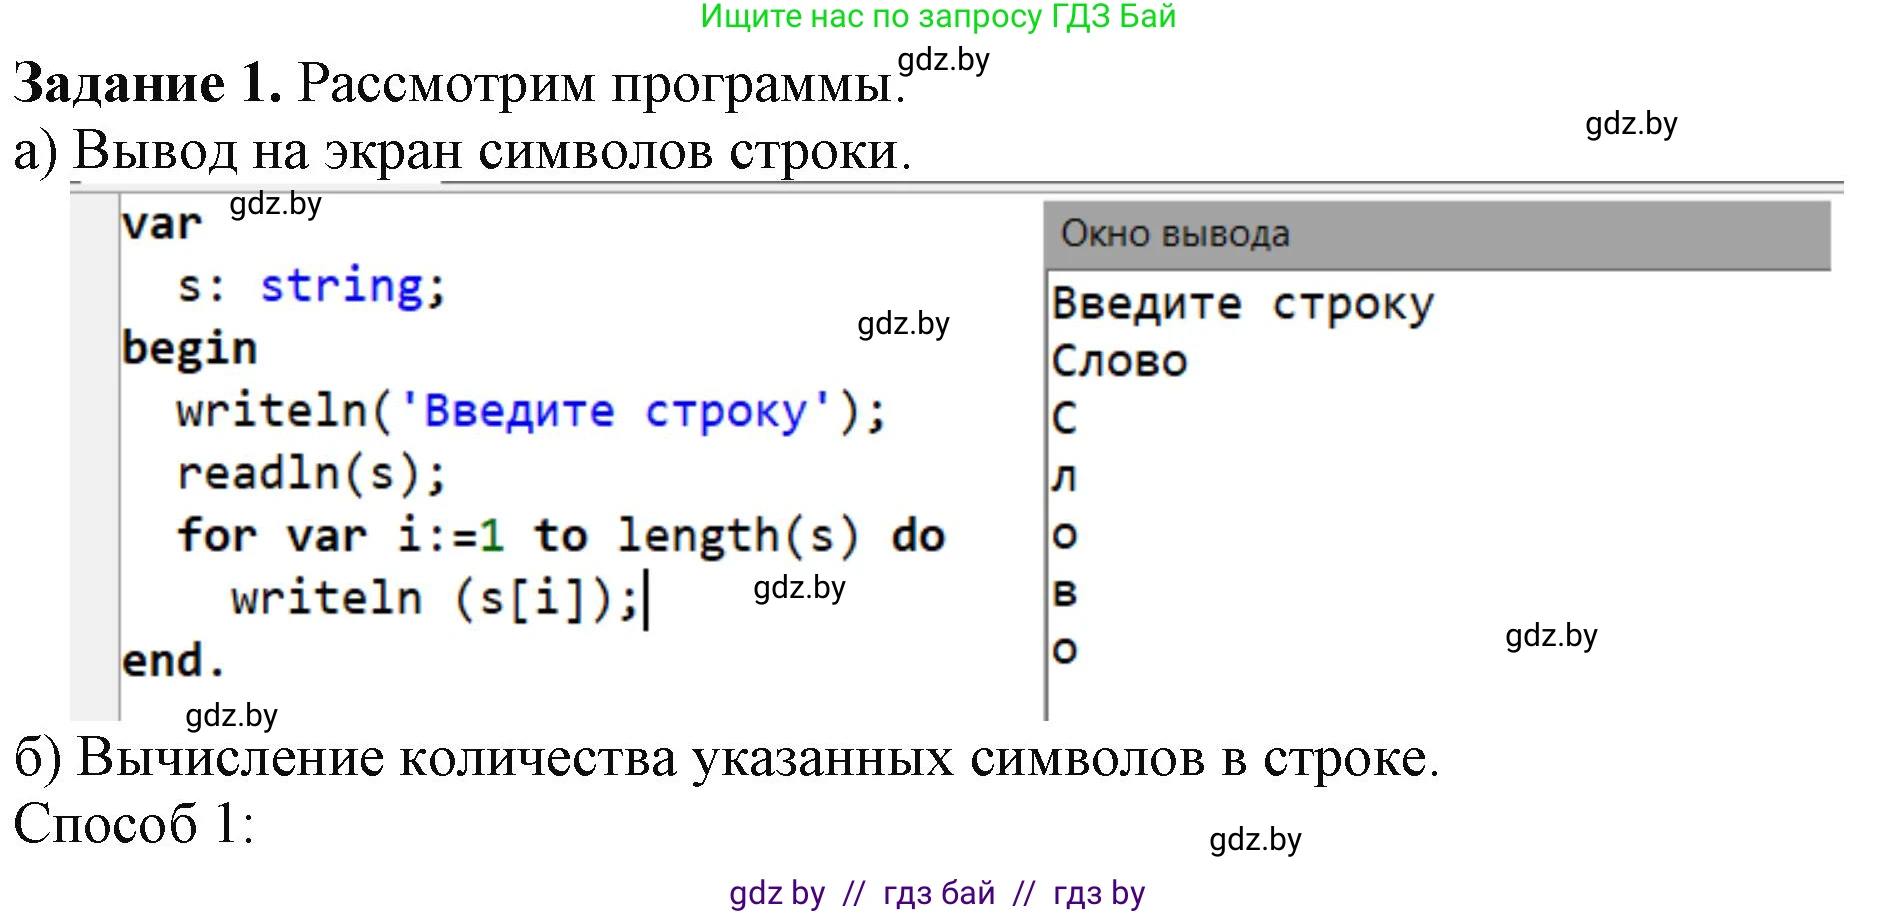Click the string type declaration line
The height and width of the screenshot is (915, 1878).
tap(310, 286)
